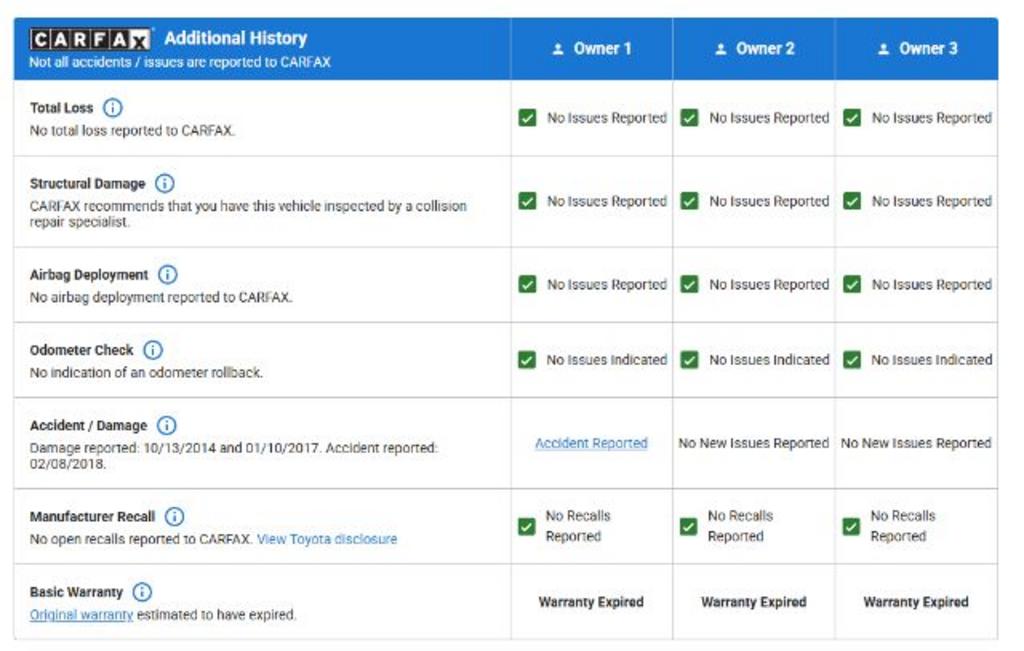Click Owner 1 Warranty Expired cell
This screenshot has width=1024, height=651.
592,602
